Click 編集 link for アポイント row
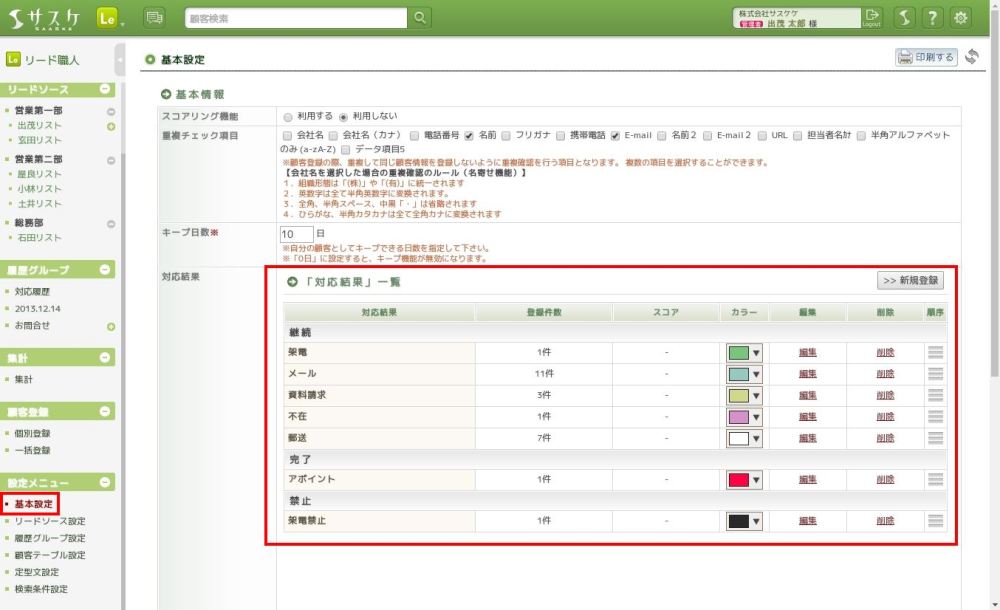 click(x=807, y=479)
